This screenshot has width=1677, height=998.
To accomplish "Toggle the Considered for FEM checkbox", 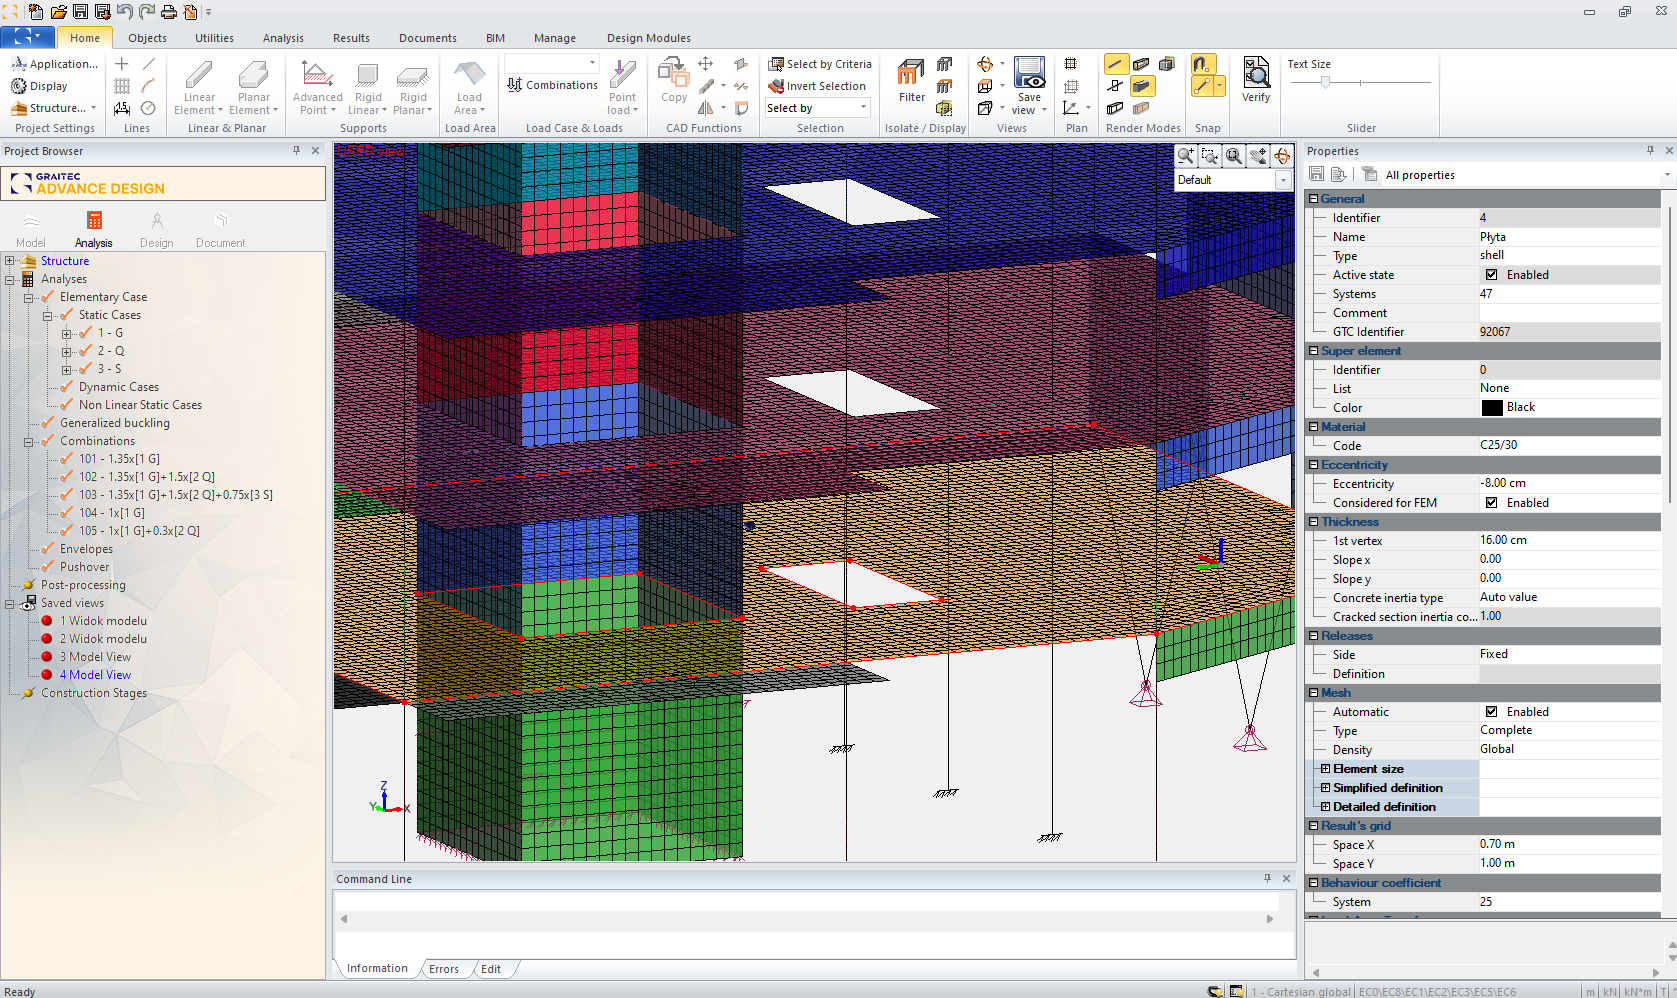I will coord(1491,503).
